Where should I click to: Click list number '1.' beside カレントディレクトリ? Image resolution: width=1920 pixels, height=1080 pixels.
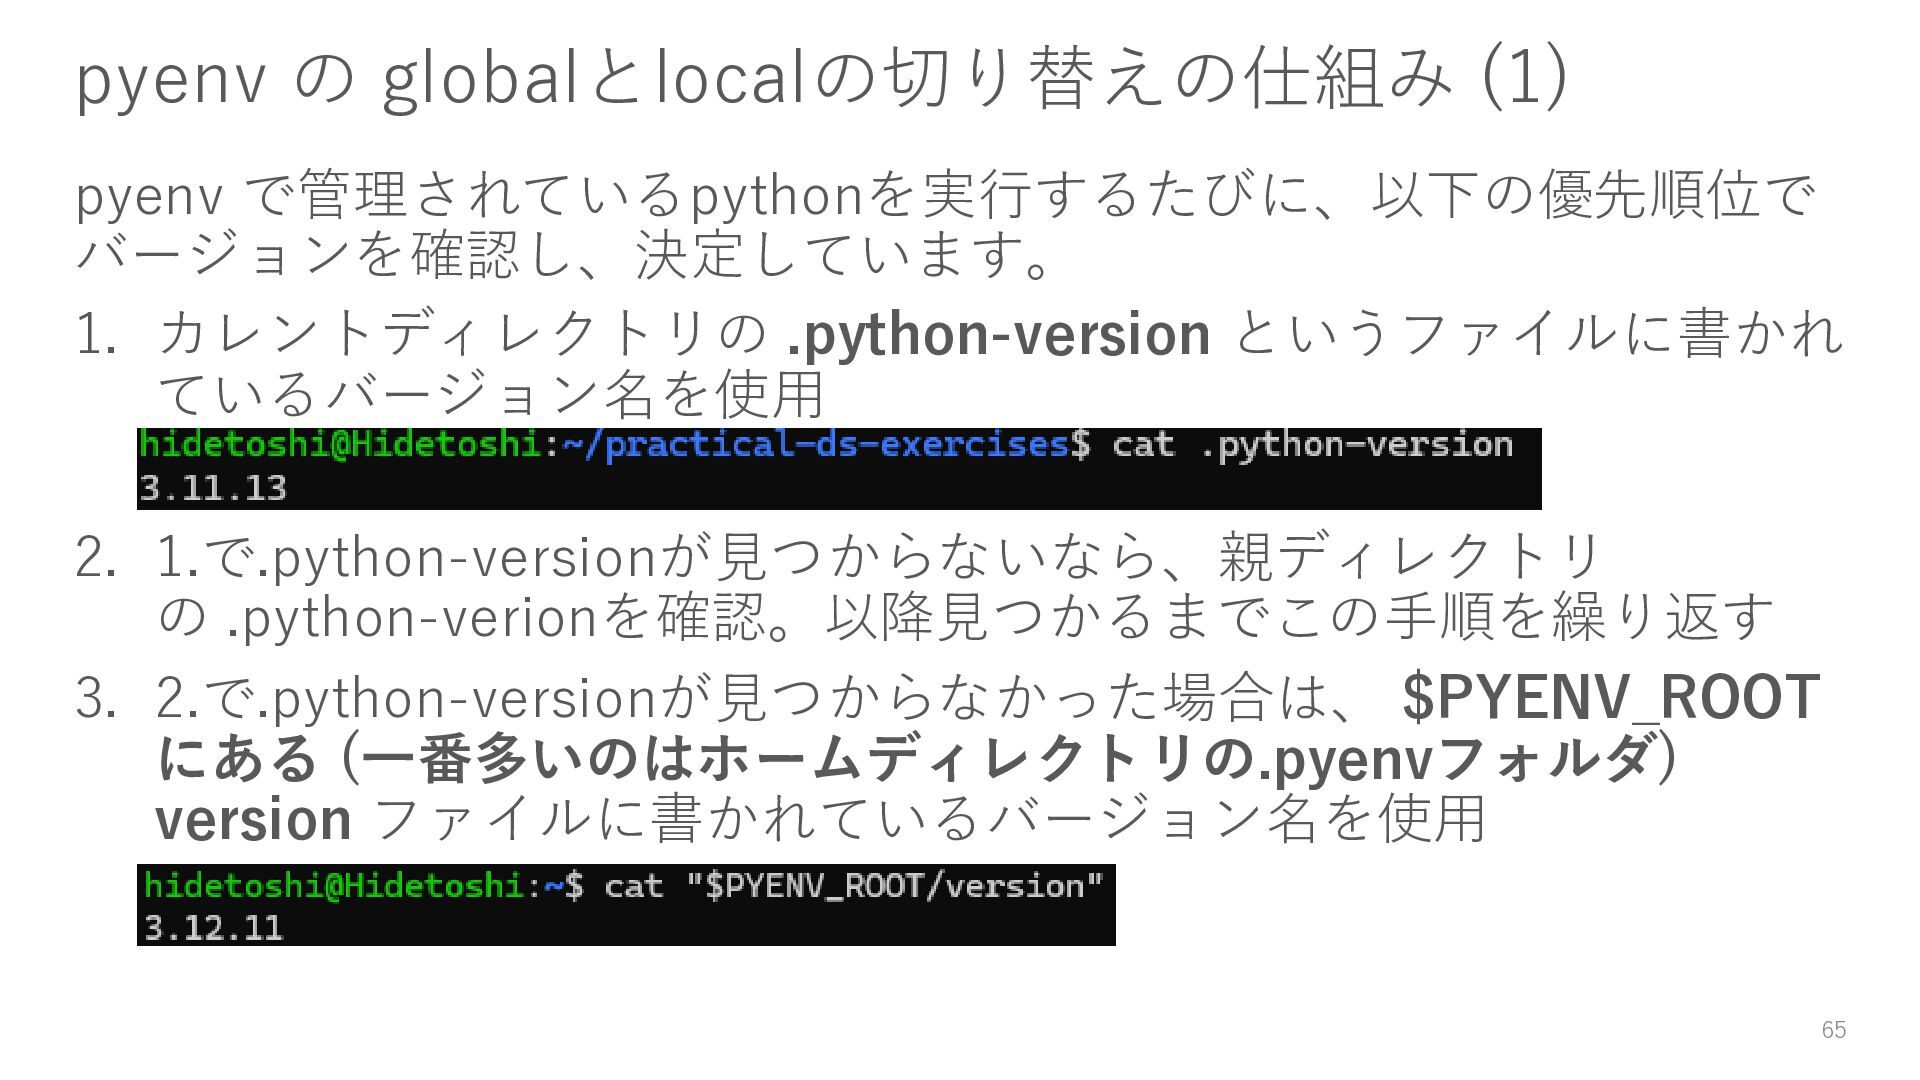pyautogui.click(x=99, y=335)
